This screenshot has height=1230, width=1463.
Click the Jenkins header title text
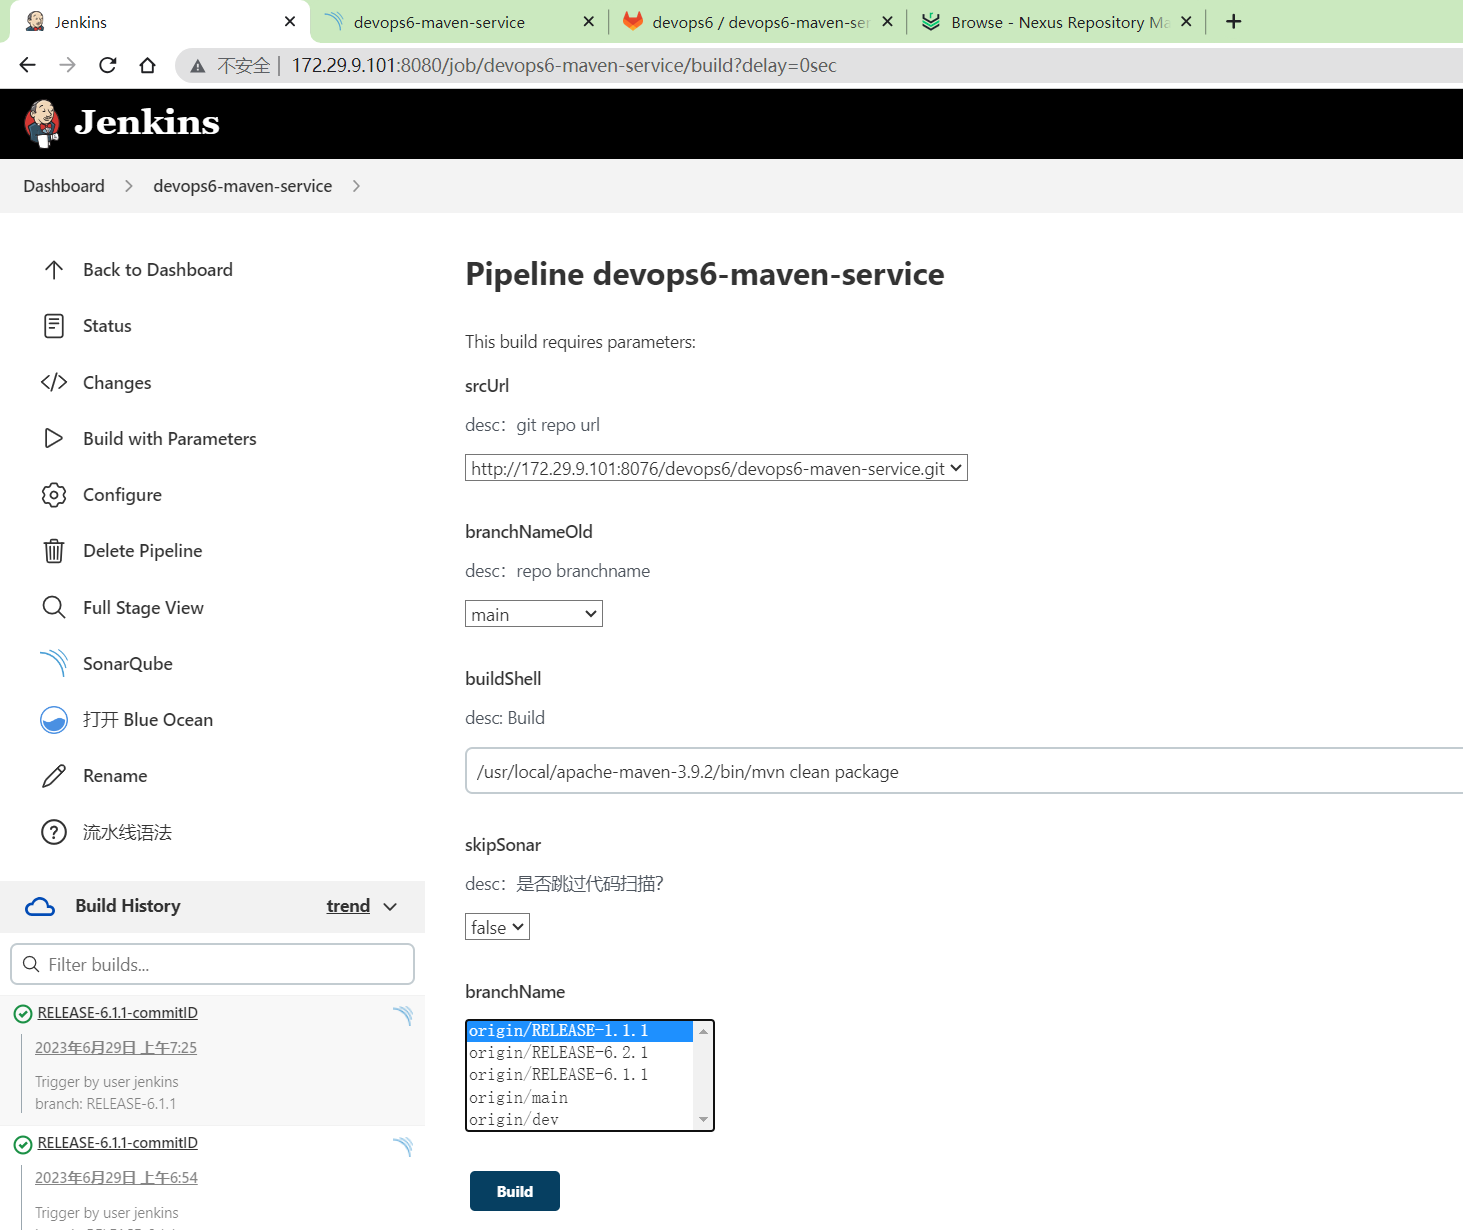click(x=147, y=122)
